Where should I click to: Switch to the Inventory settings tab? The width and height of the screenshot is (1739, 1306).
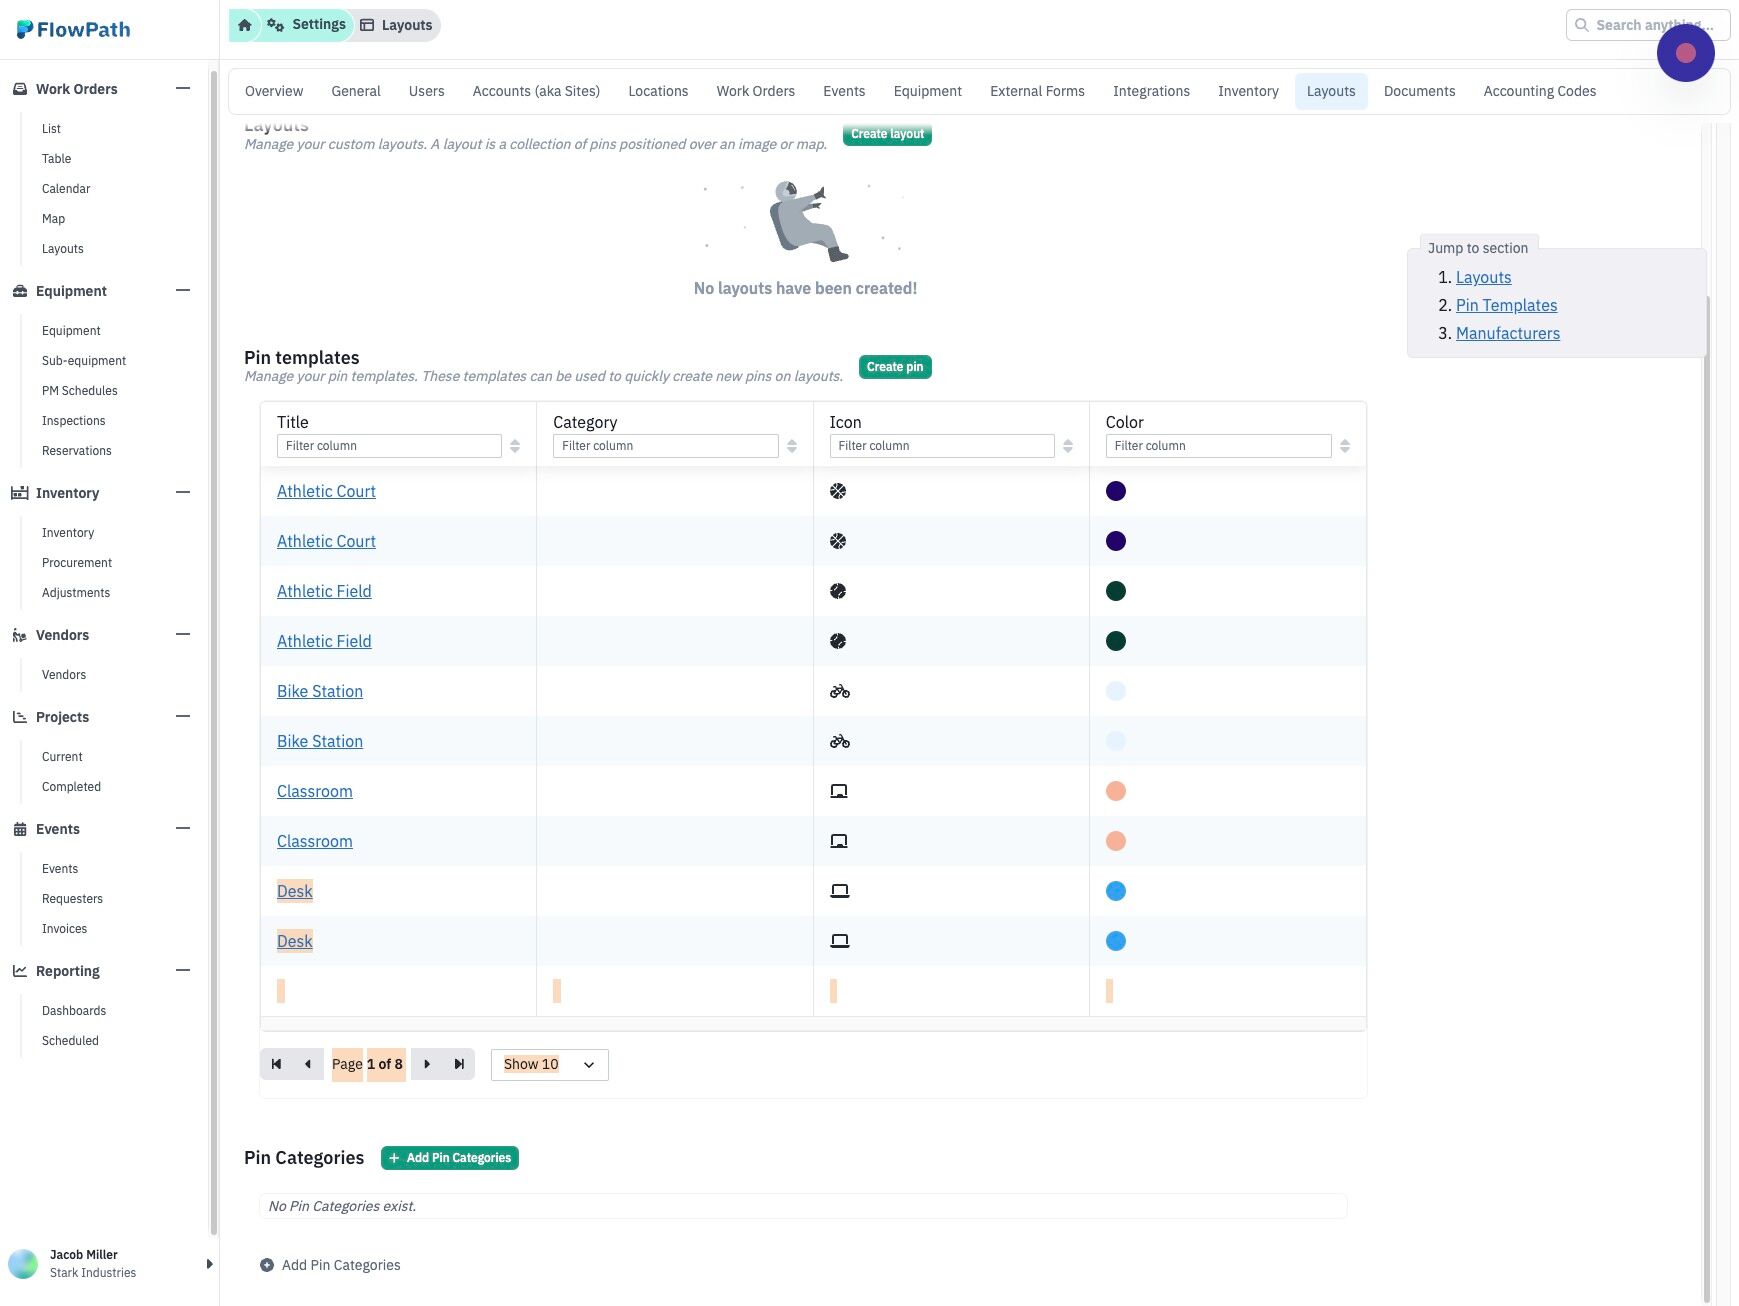click(1248, 91)
